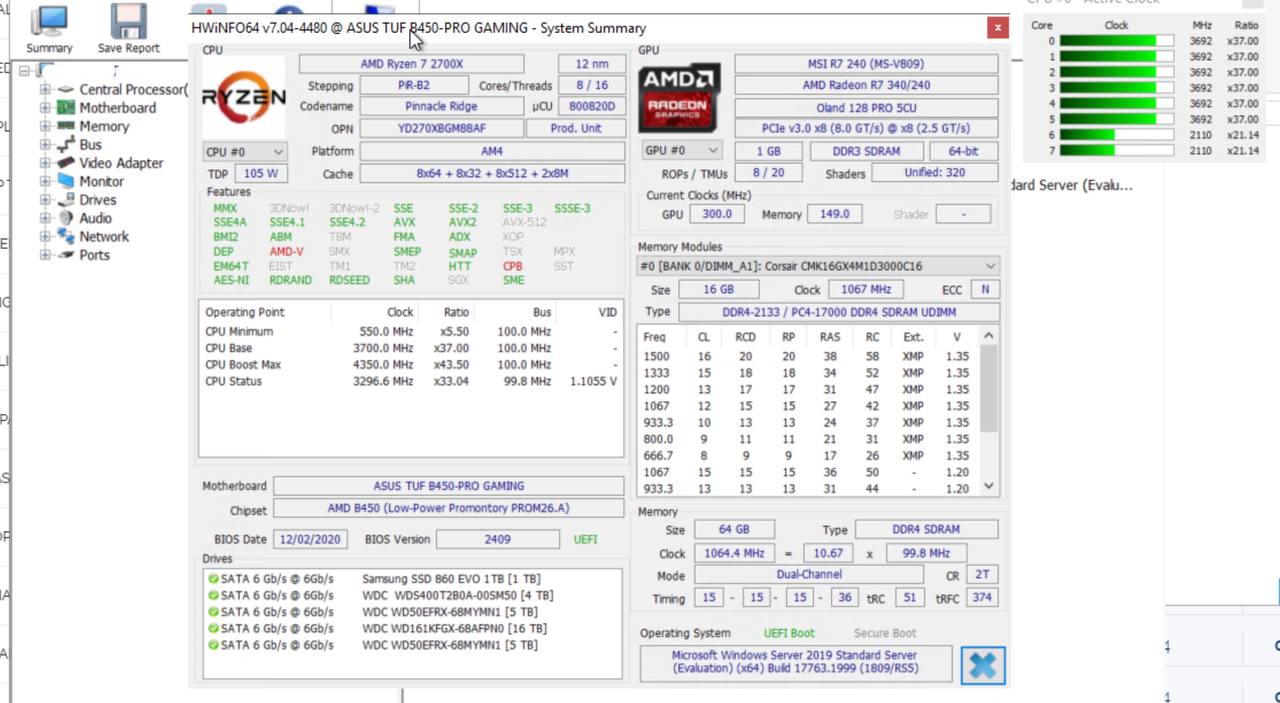The height and width of the screenshot is (703, 1280).
Task: Click the MSI R7 240 (MS-V809) field
Action: 866,64
